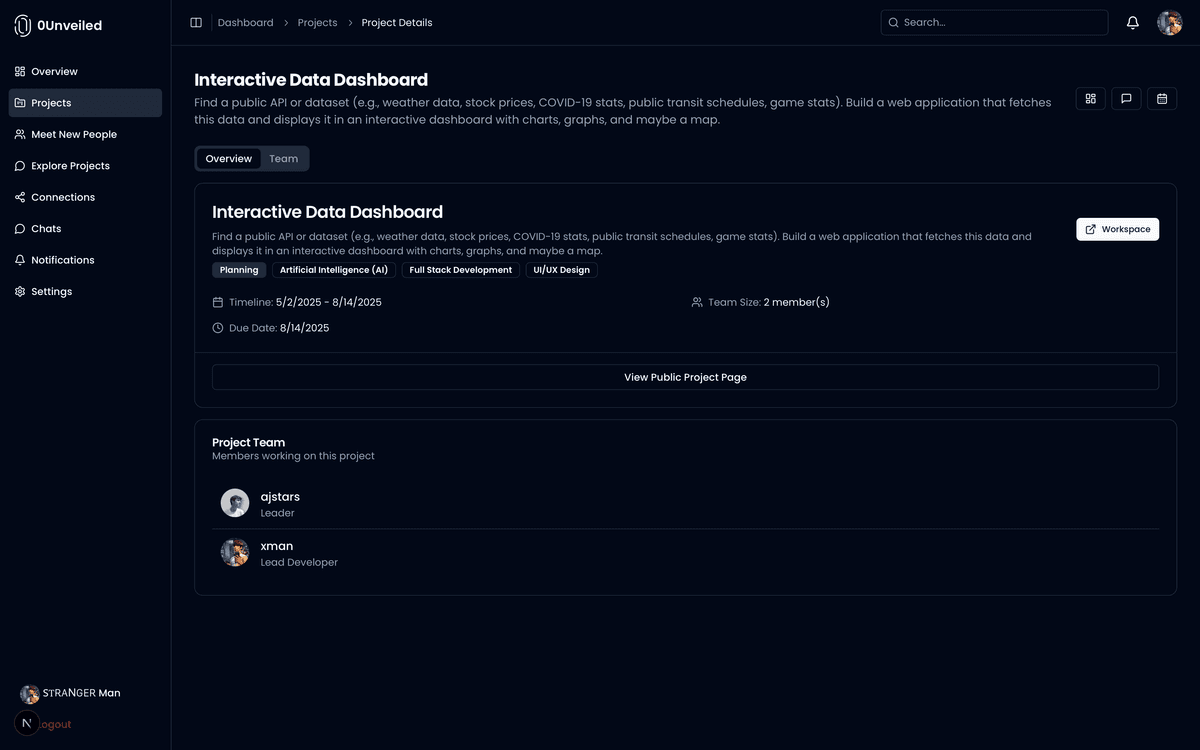
Task: Open the notifications bell in header
Action: 1133,23
